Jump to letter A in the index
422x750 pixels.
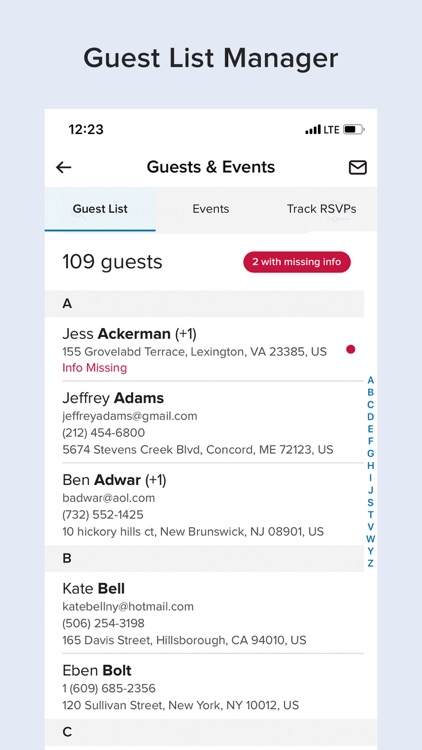370,381
